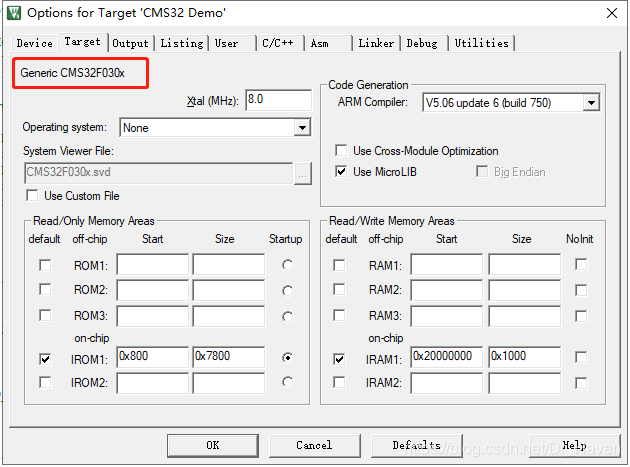Select ROM3 Startup radio button
This screenshot has height=467, width=630.
tap(287, 317)
